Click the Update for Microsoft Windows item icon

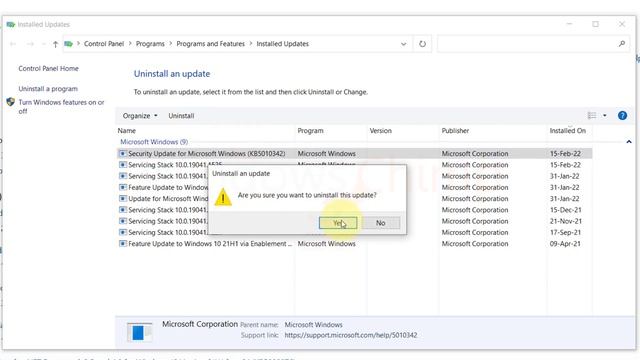pyautogui.click(x=122, y=199)
